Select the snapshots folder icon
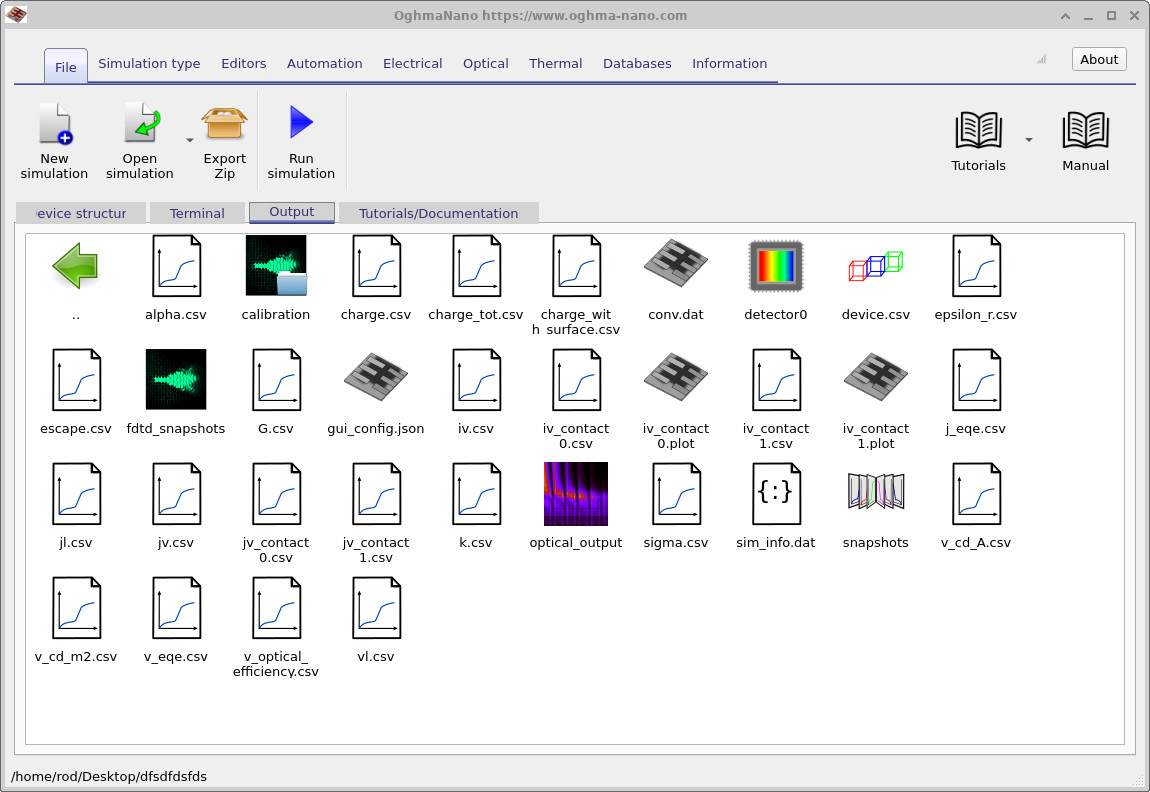1150x792 pixels. 876,491
